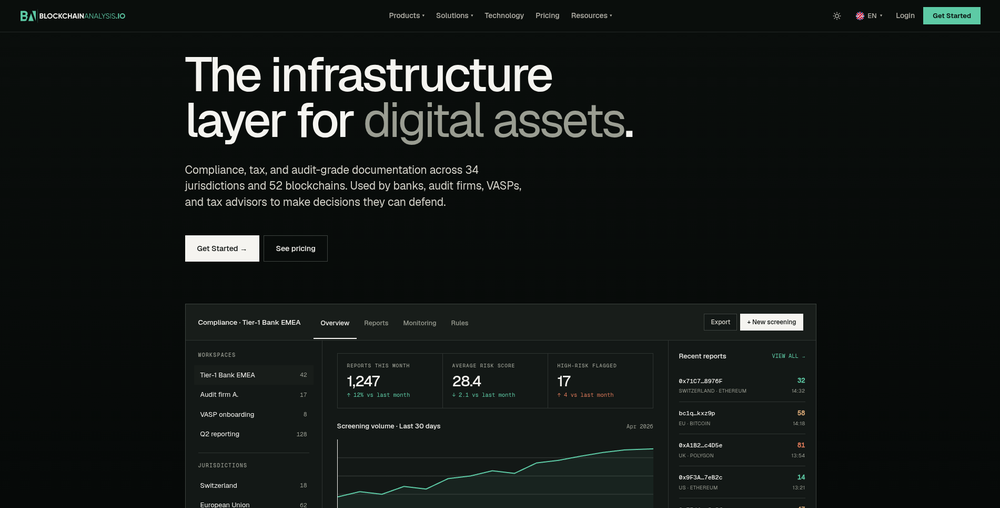Open report 0xA1B2…c4D5e
Viewport: 1000px width, 508px height.
[x=742, y=450]
